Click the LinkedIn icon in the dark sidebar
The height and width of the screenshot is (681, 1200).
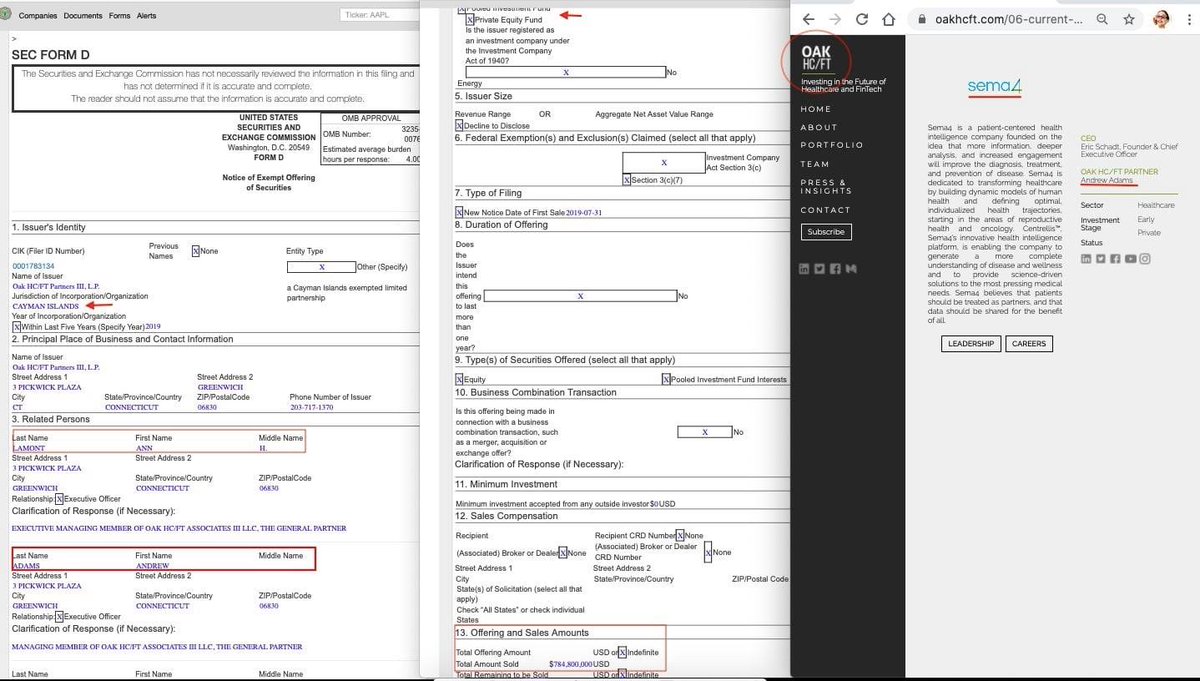click(x=803, y=268)
